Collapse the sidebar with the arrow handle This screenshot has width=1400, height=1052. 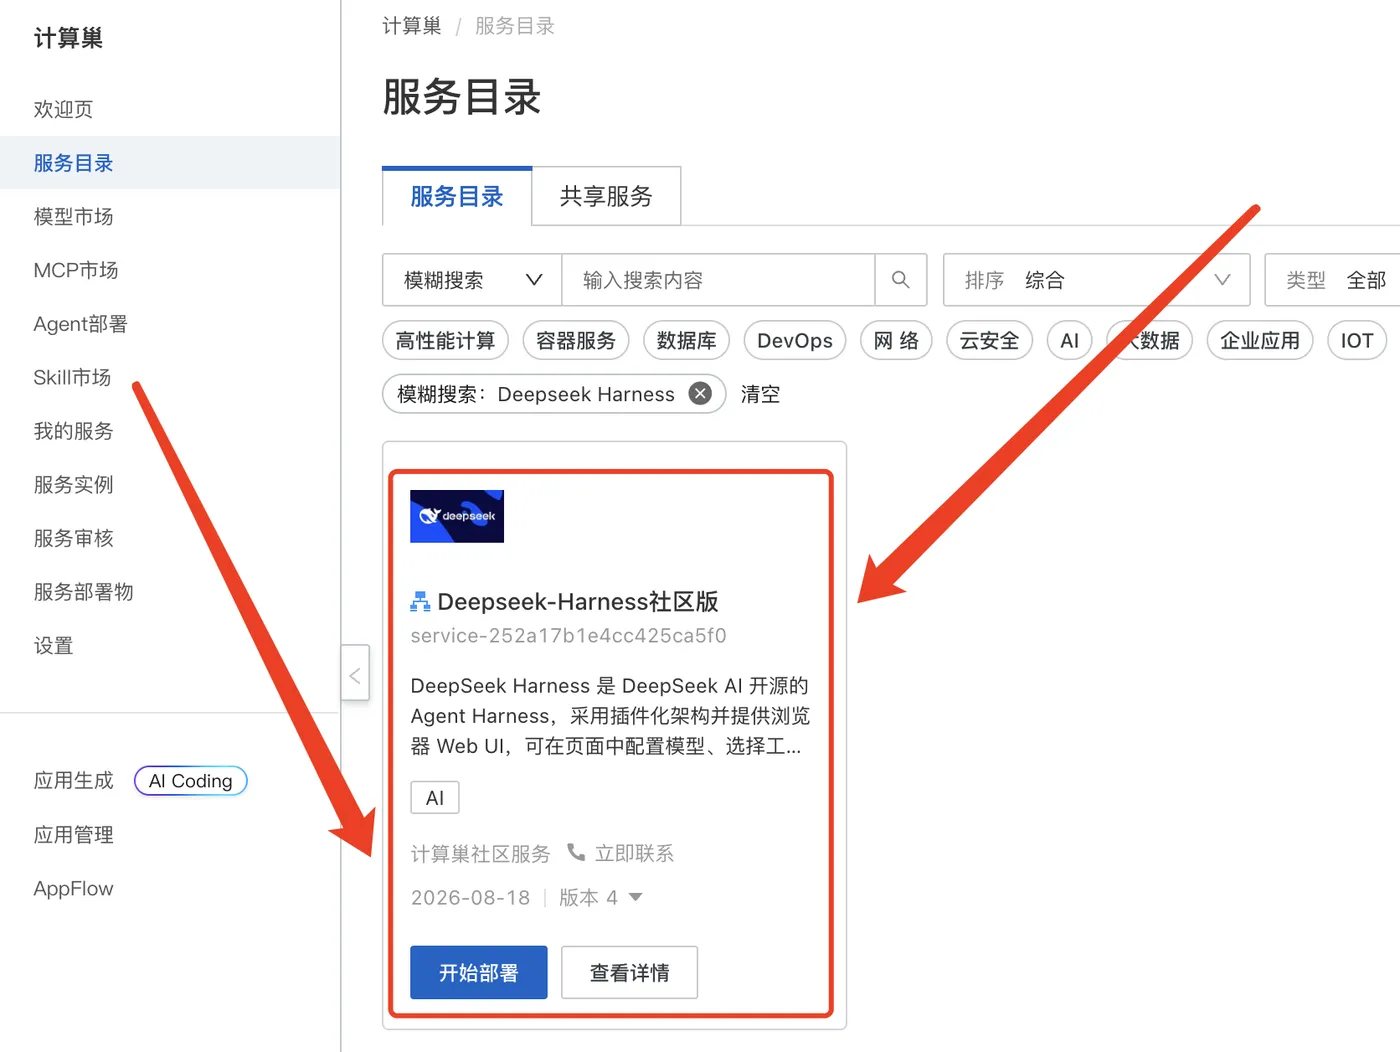point(355,677)
